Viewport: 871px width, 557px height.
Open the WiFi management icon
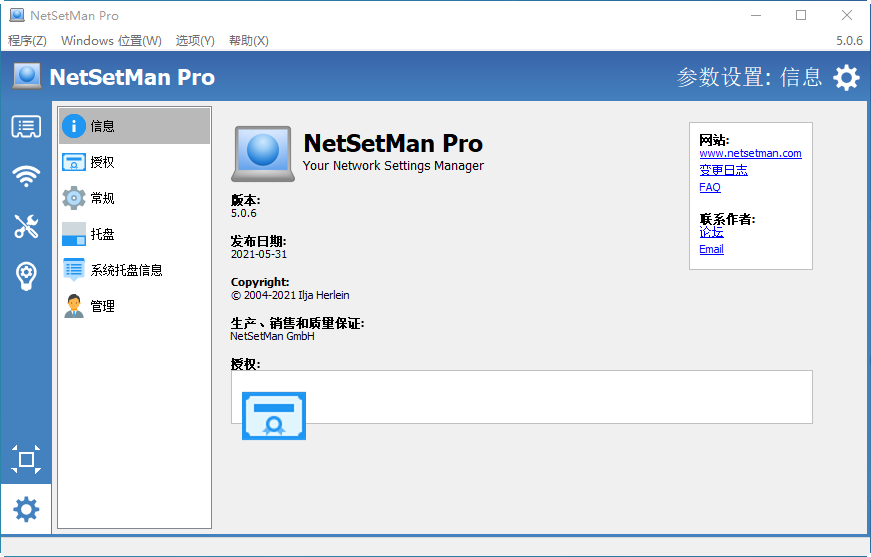tap(26, 176)
